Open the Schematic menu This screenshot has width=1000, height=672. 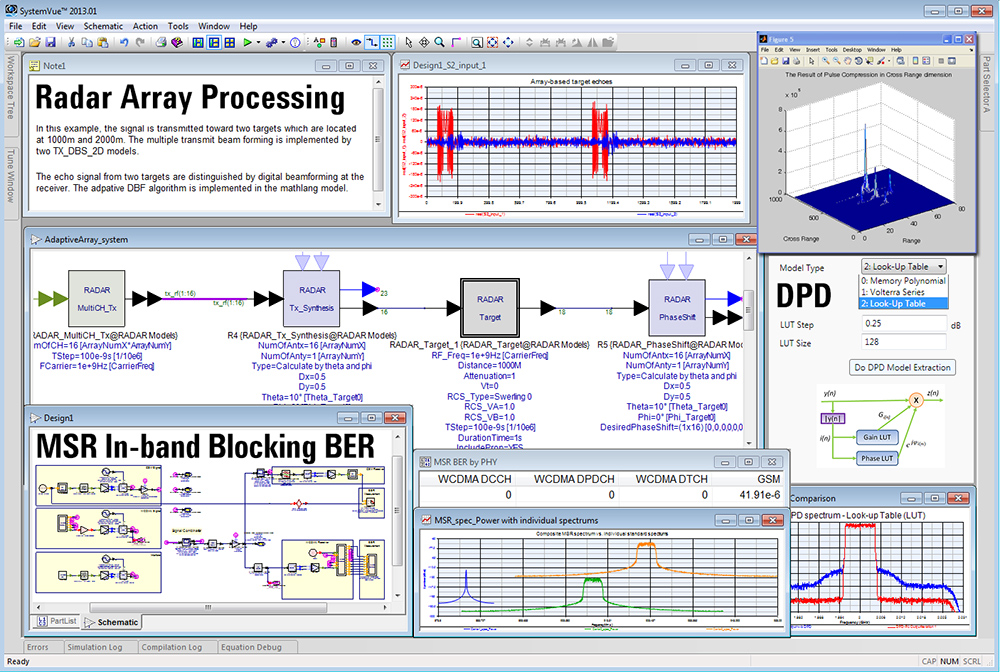coord(104,25)
